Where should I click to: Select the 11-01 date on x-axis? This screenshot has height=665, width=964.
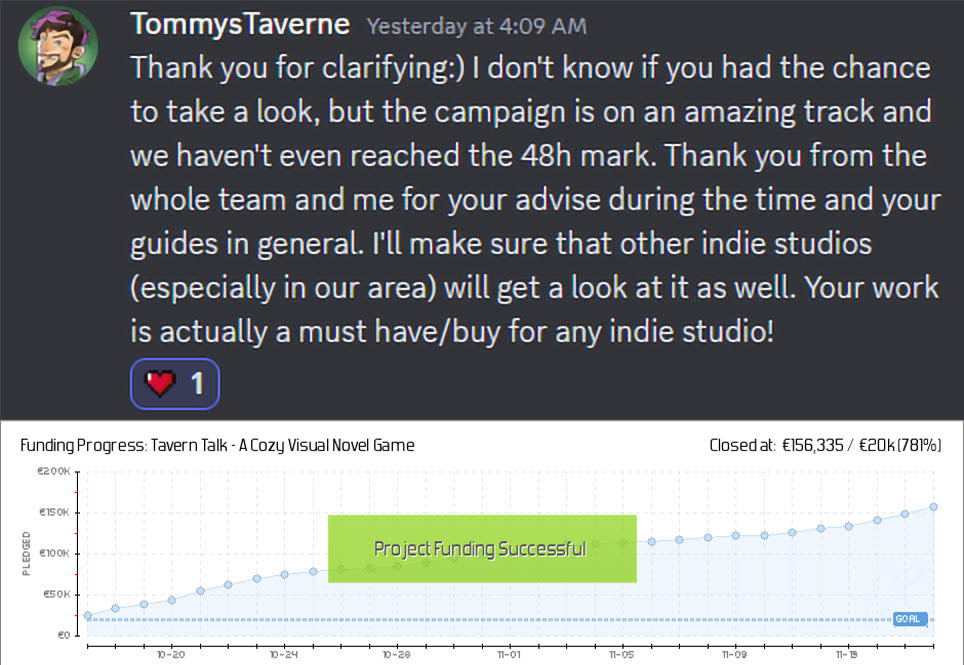[x=509, y=656]
